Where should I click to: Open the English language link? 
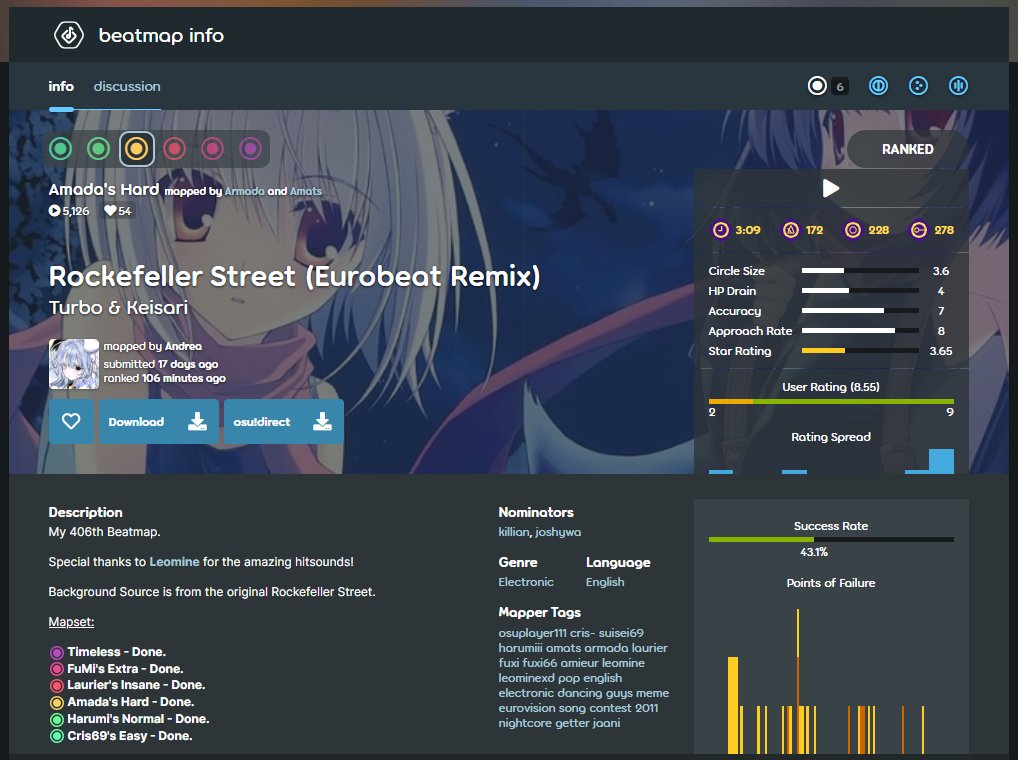pos(605,582)
